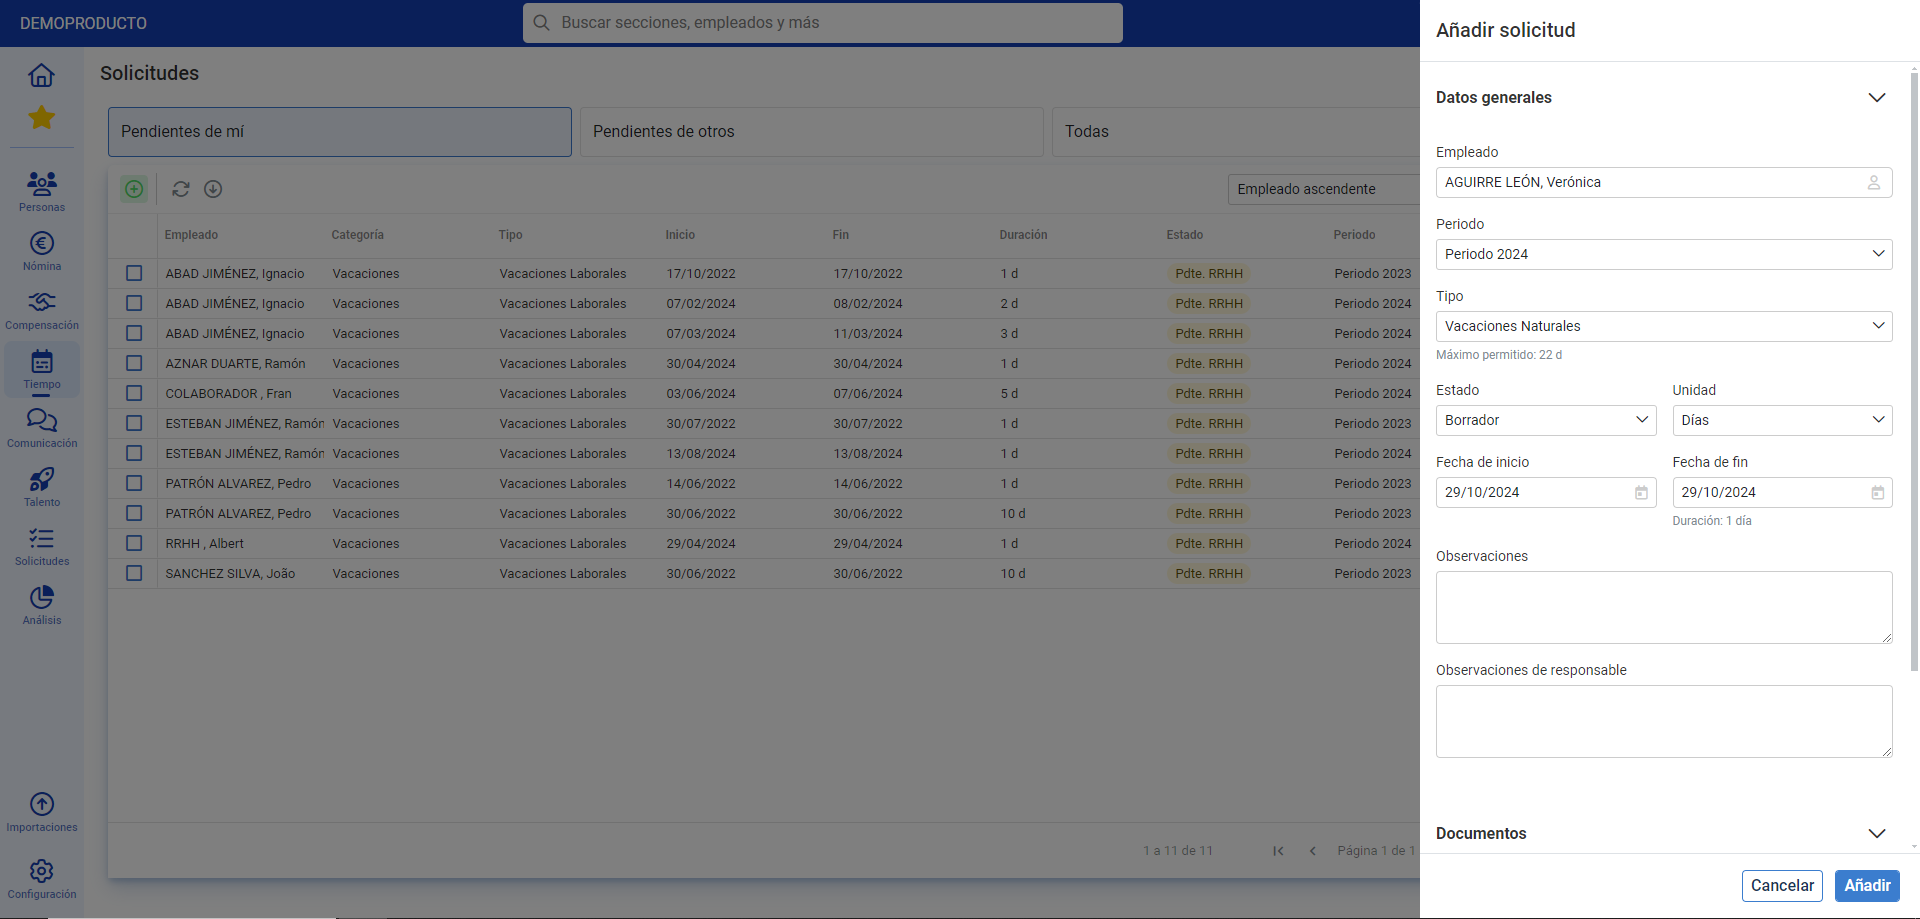Image resolution: width=1920 pixels, height=919 pixels.
Task: Check PATRÓN ALVAREZ 14/06/2022 row
Action: pos(134,483)
